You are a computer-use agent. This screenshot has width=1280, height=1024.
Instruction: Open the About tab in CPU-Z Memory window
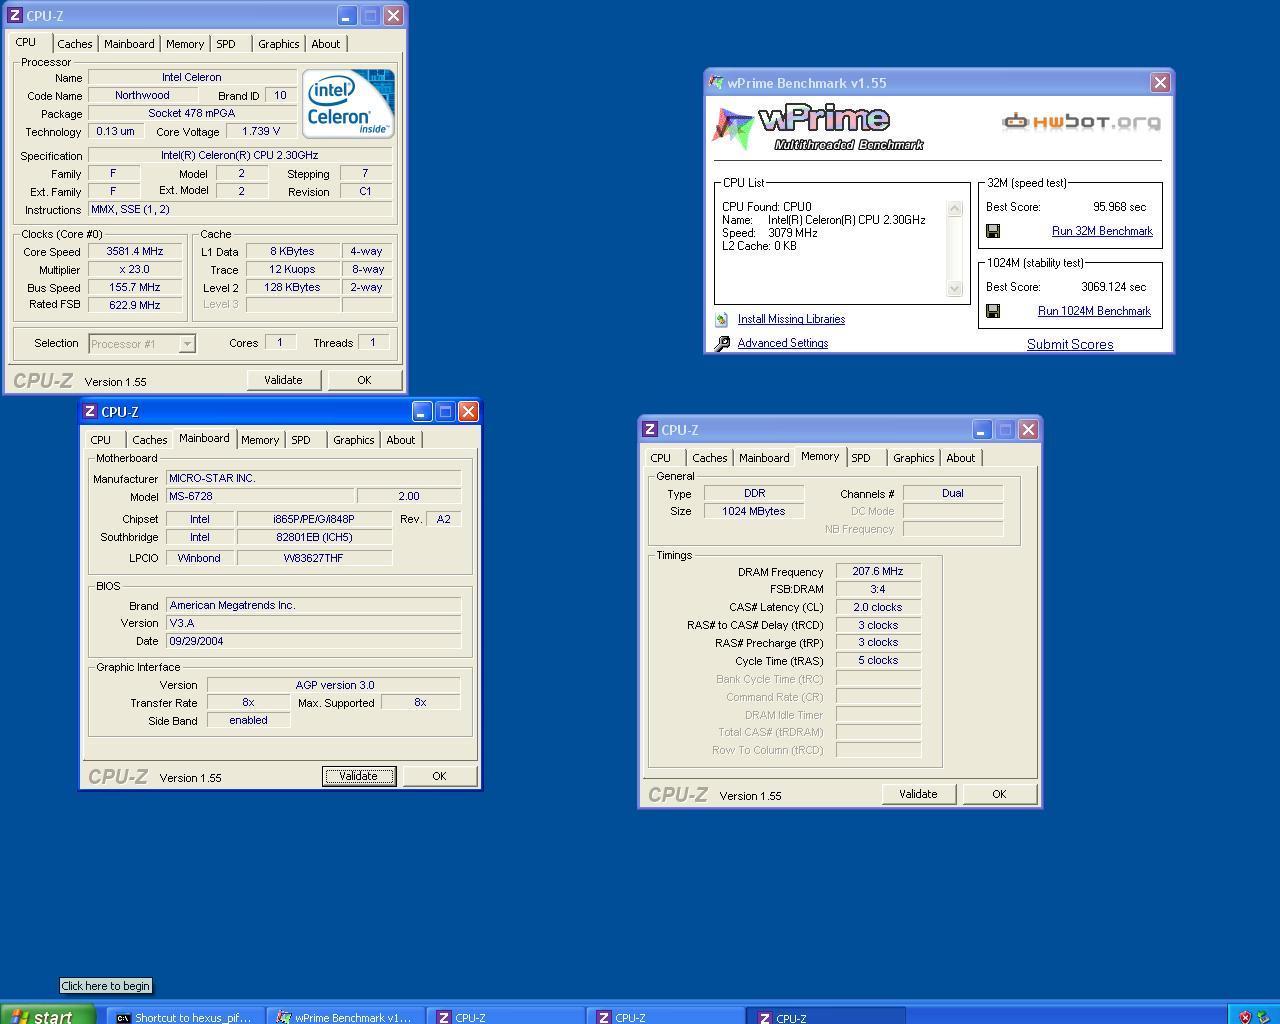coord(961,458)
